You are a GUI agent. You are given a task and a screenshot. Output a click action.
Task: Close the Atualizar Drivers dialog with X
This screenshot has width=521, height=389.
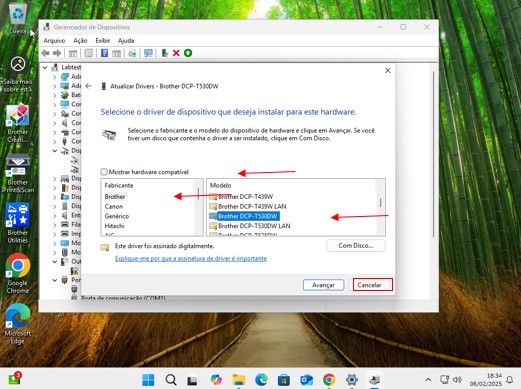click(x=388, y=70)
